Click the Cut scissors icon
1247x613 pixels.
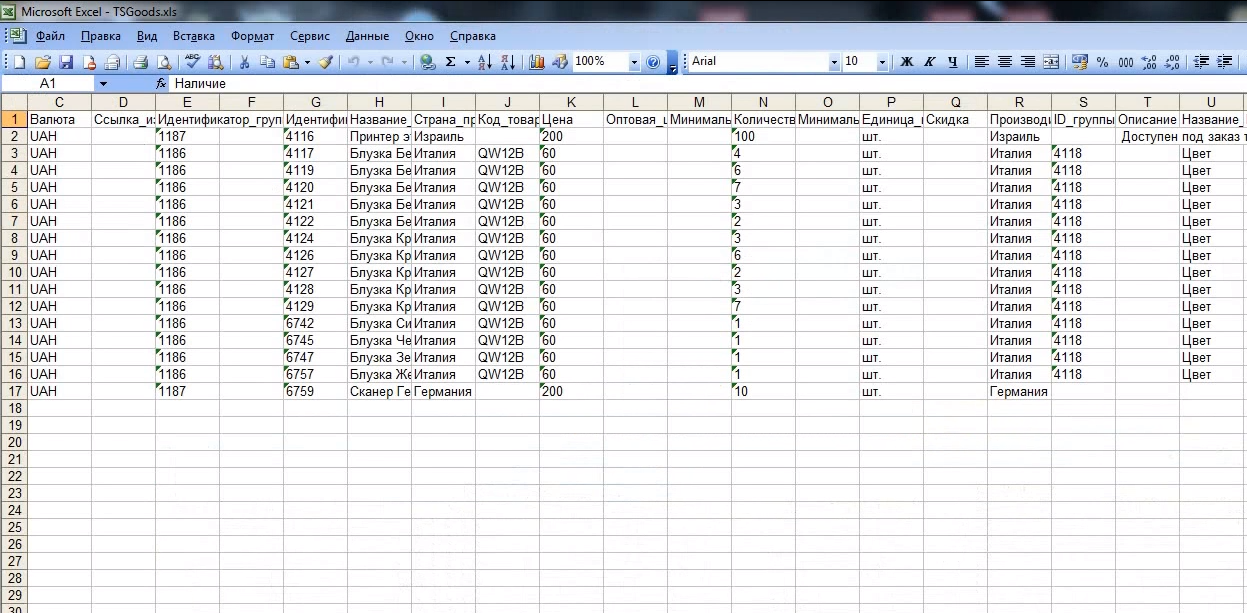tap(244, 62)
